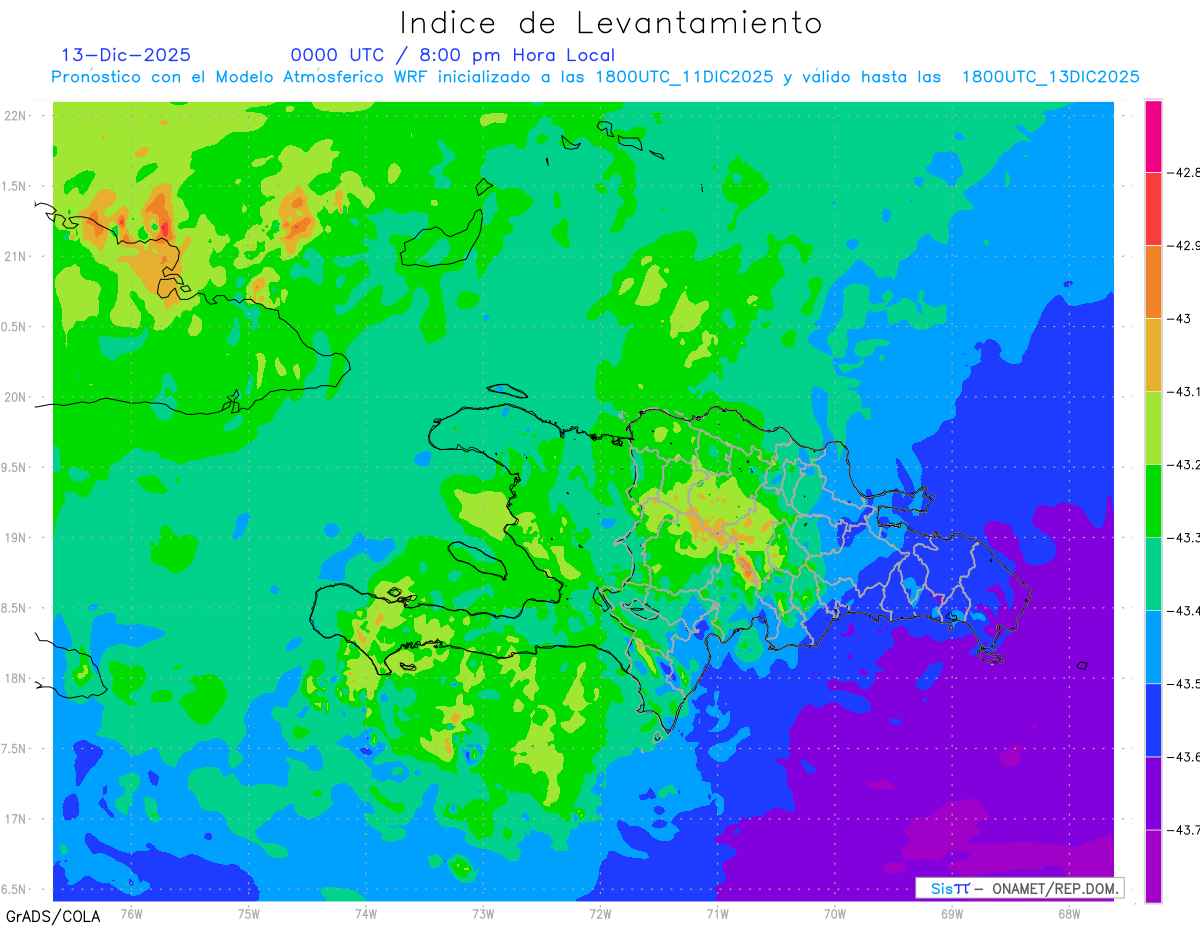Viewport: 1200px width, 927px height.
Task: Click the colorbar value -43.4
Action: click(1184, 610)
